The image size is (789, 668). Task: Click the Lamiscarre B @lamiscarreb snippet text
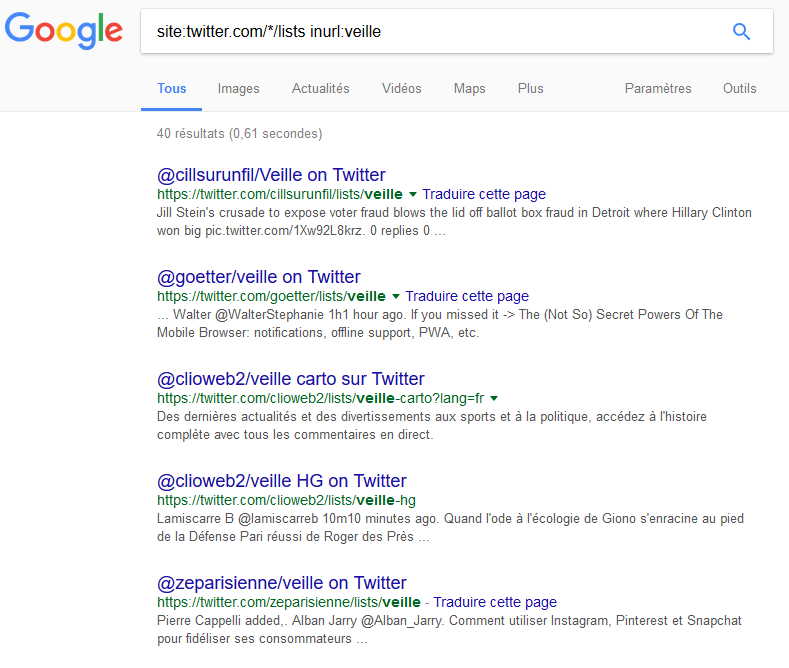(450, 528)
